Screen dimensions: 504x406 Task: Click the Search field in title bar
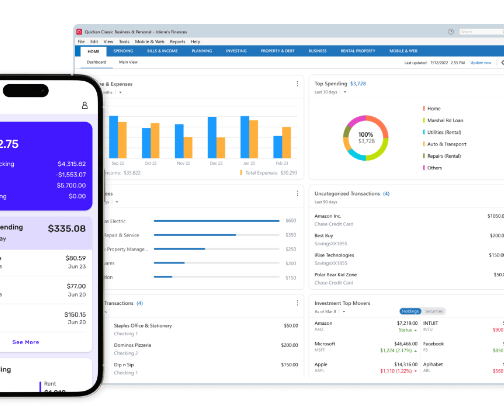click(x=482, y=32)
